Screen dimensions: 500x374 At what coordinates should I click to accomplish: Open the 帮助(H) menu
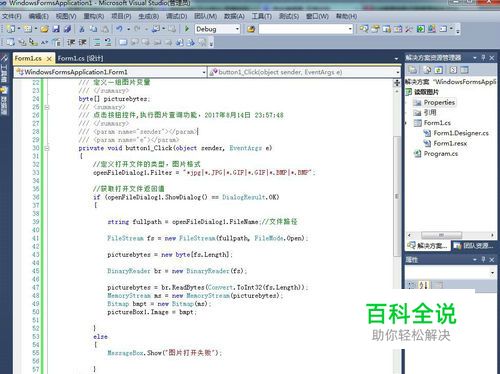pyautogui.click(x=347, y=16)
